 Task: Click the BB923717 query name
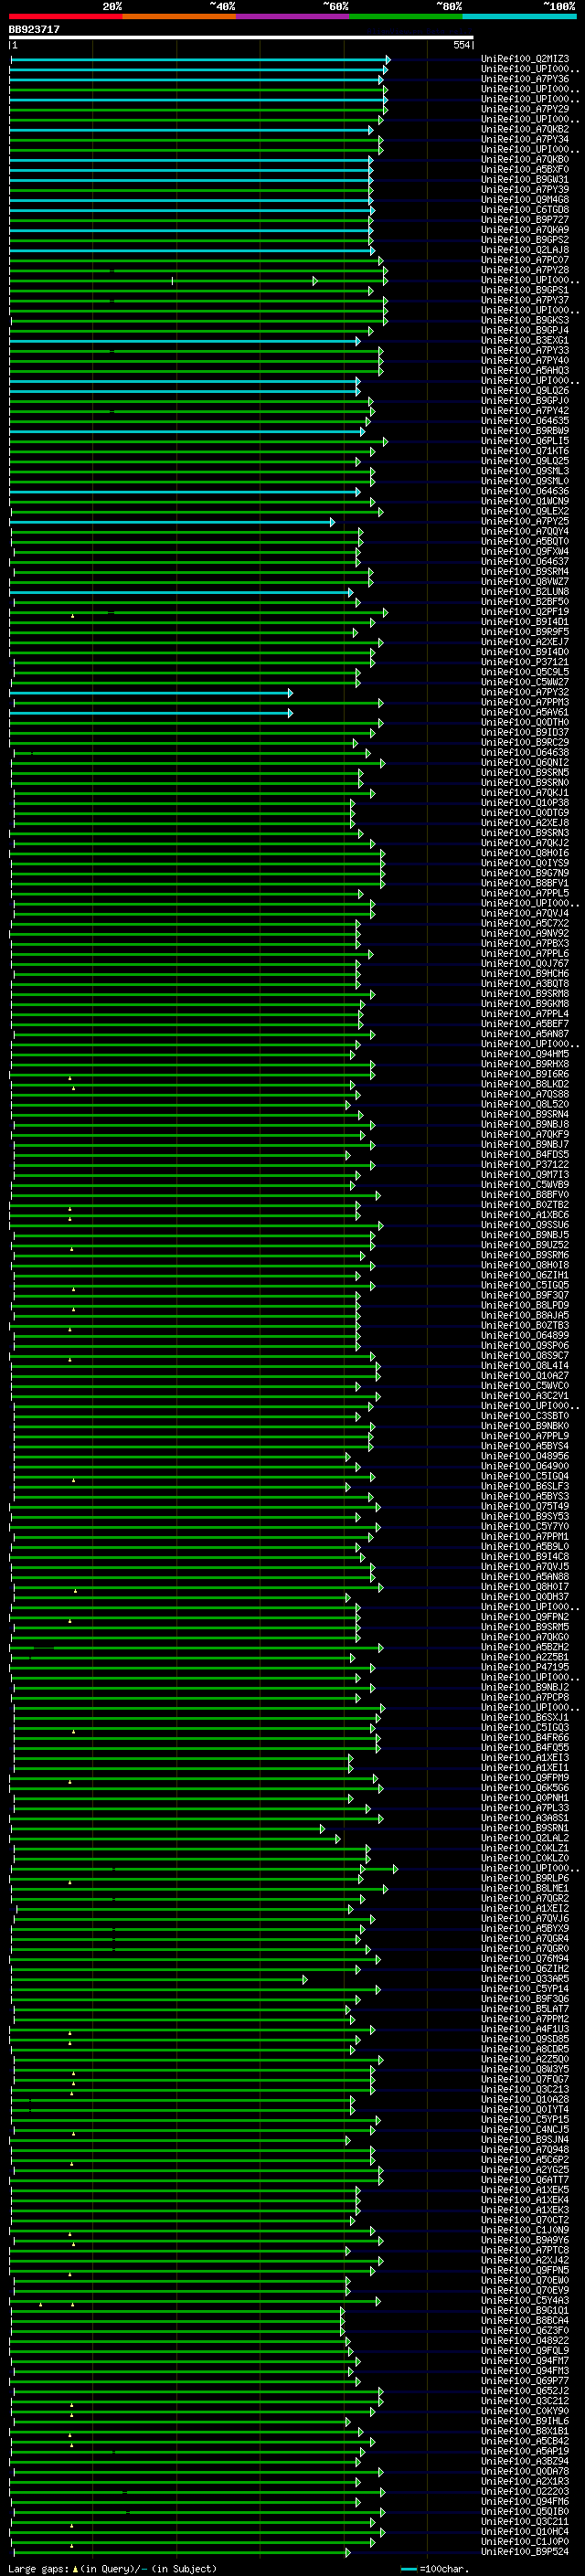pyautogui.click(x=34, y=29)
